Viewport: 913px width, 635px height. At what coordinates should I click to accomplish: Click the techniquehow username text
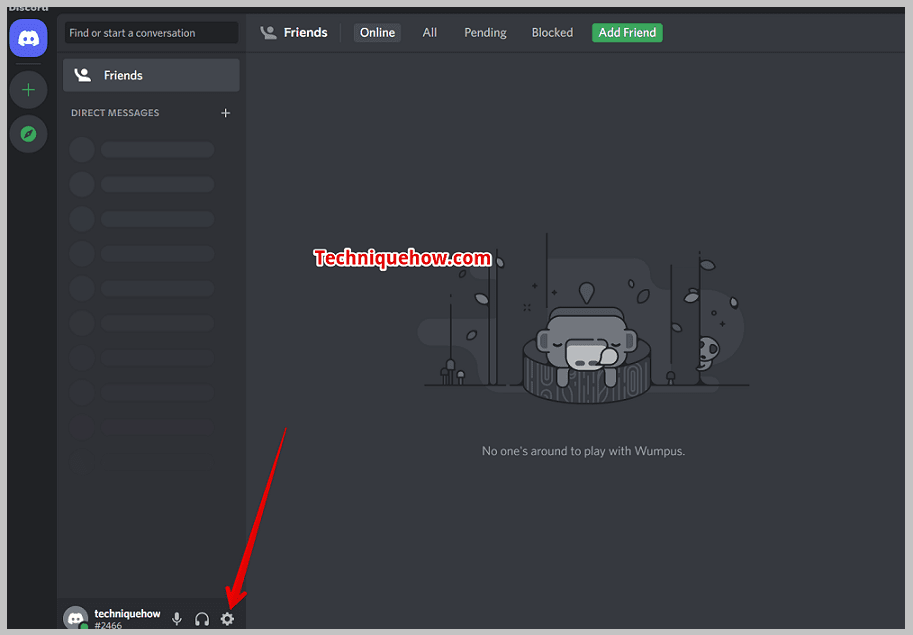coord(127,613)
